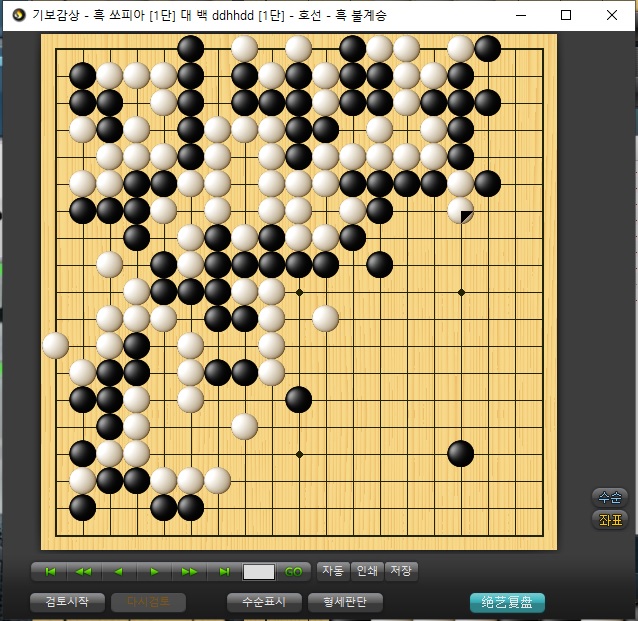Jump to the last move of the game
The image size is (638, 621).
pos(224,571)
